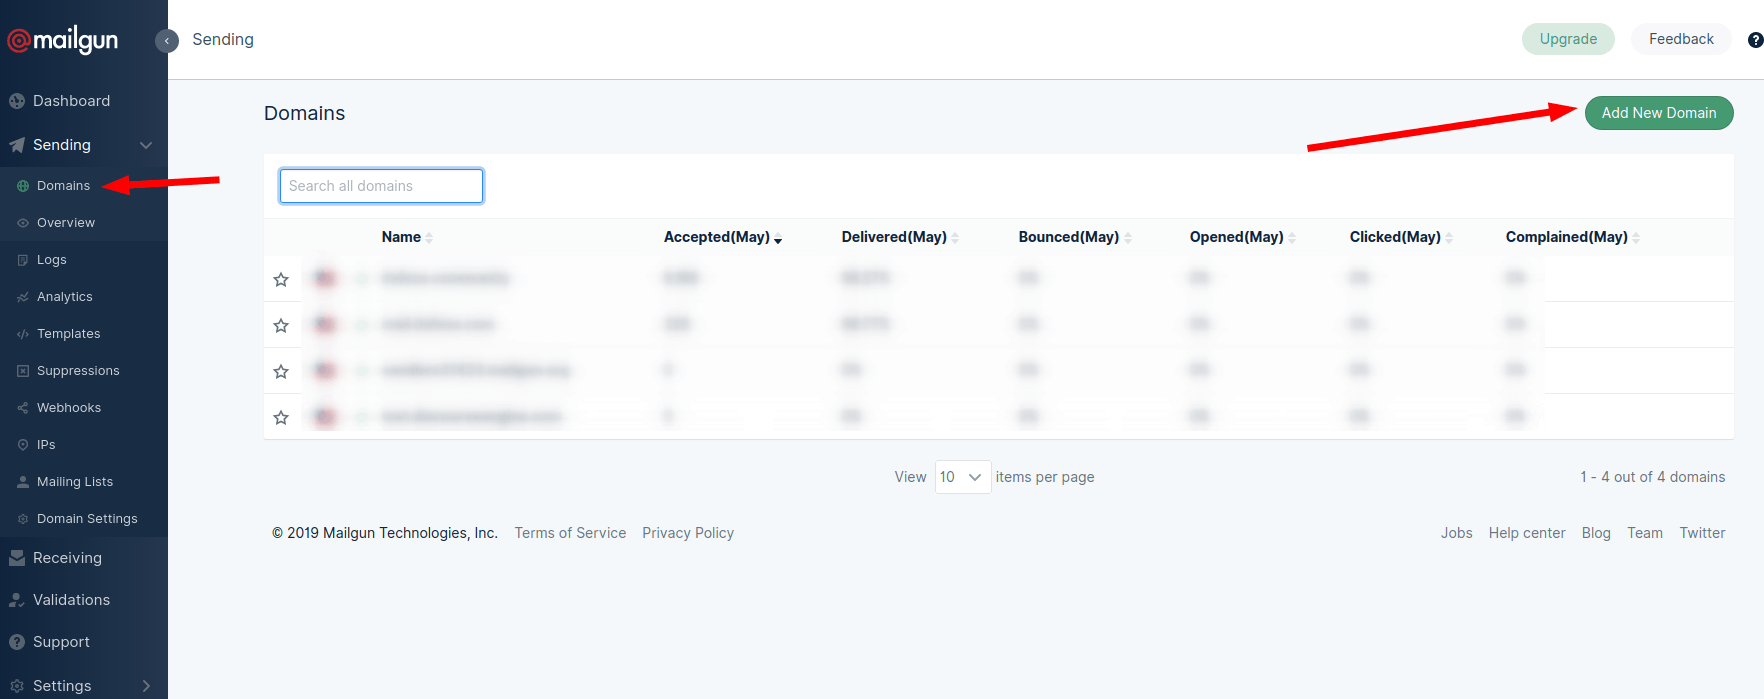This screenshot has height=699, width=1764.
Task: Go to Overview menu item
Action: click(66, 223)
